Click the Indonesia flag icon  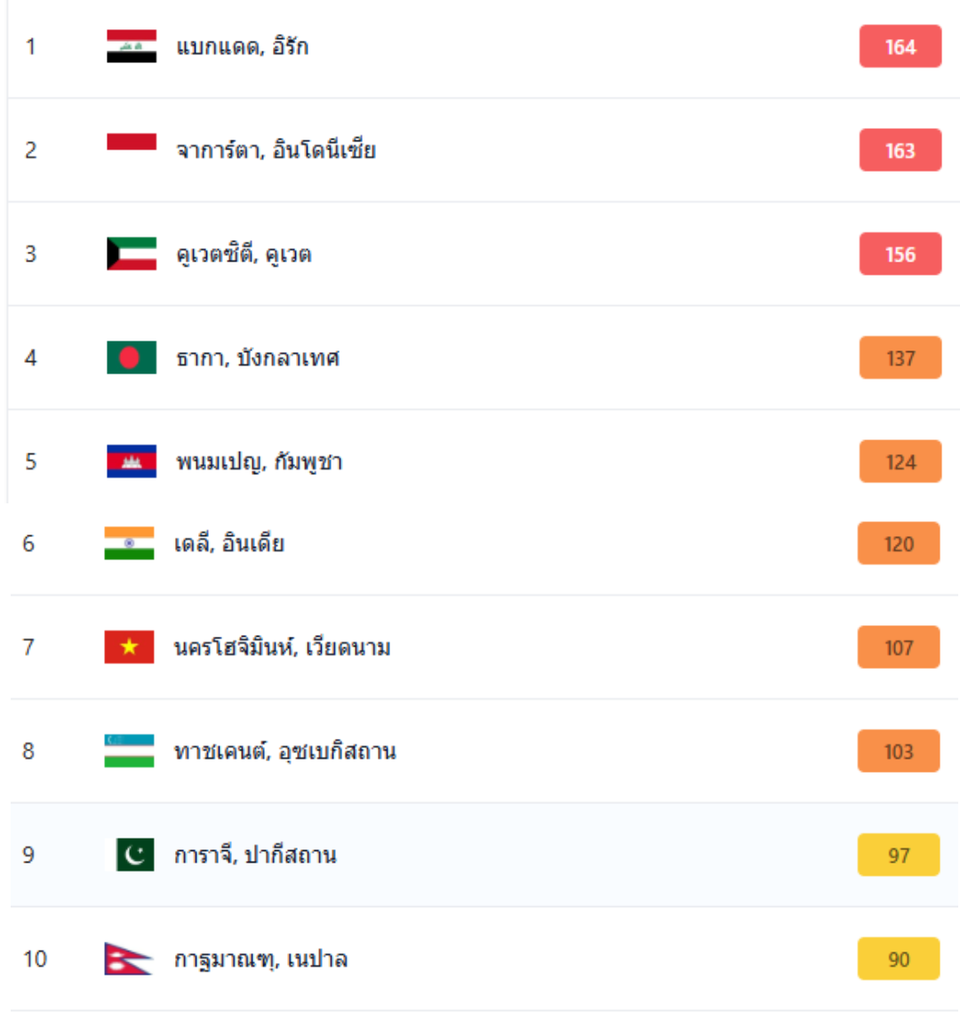[x=131, y=150]
